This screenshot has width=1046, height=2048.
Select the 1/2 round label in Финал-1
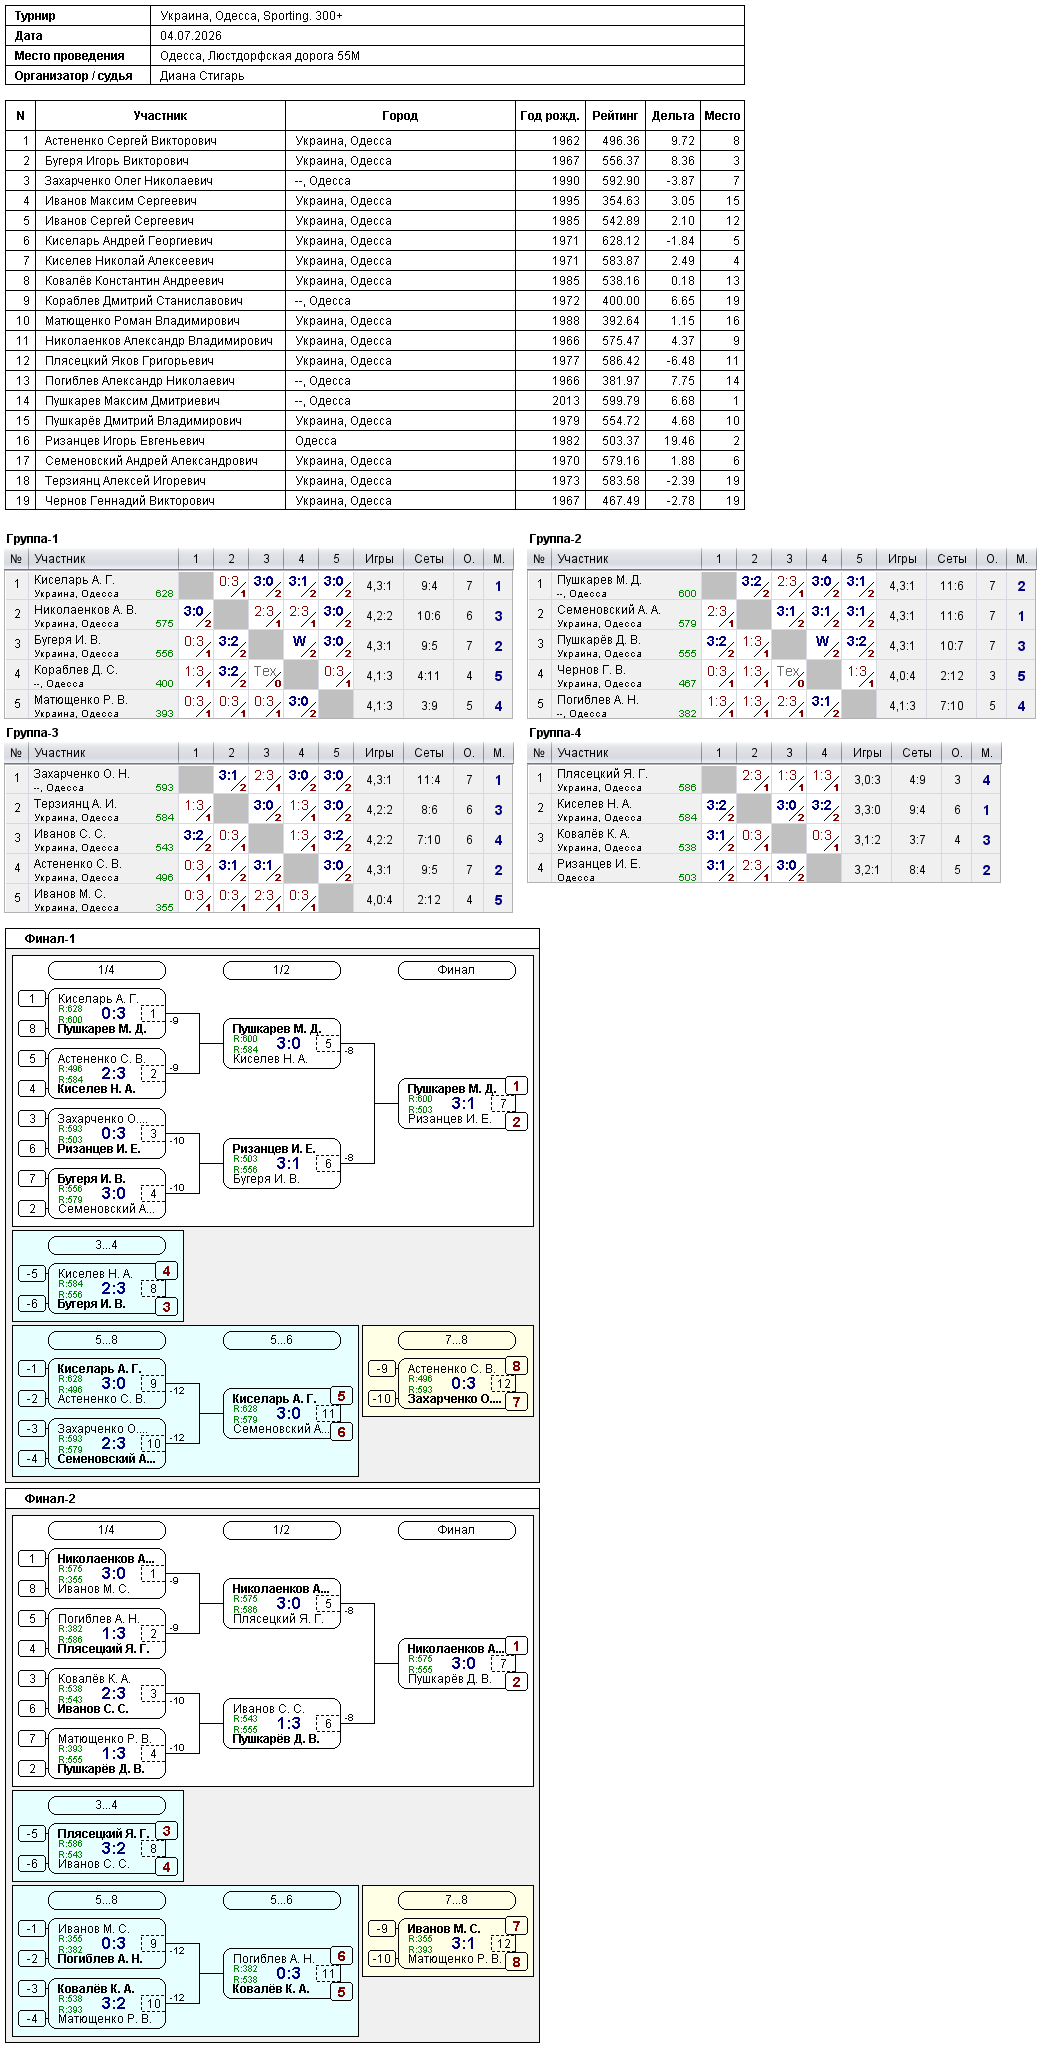281,970
